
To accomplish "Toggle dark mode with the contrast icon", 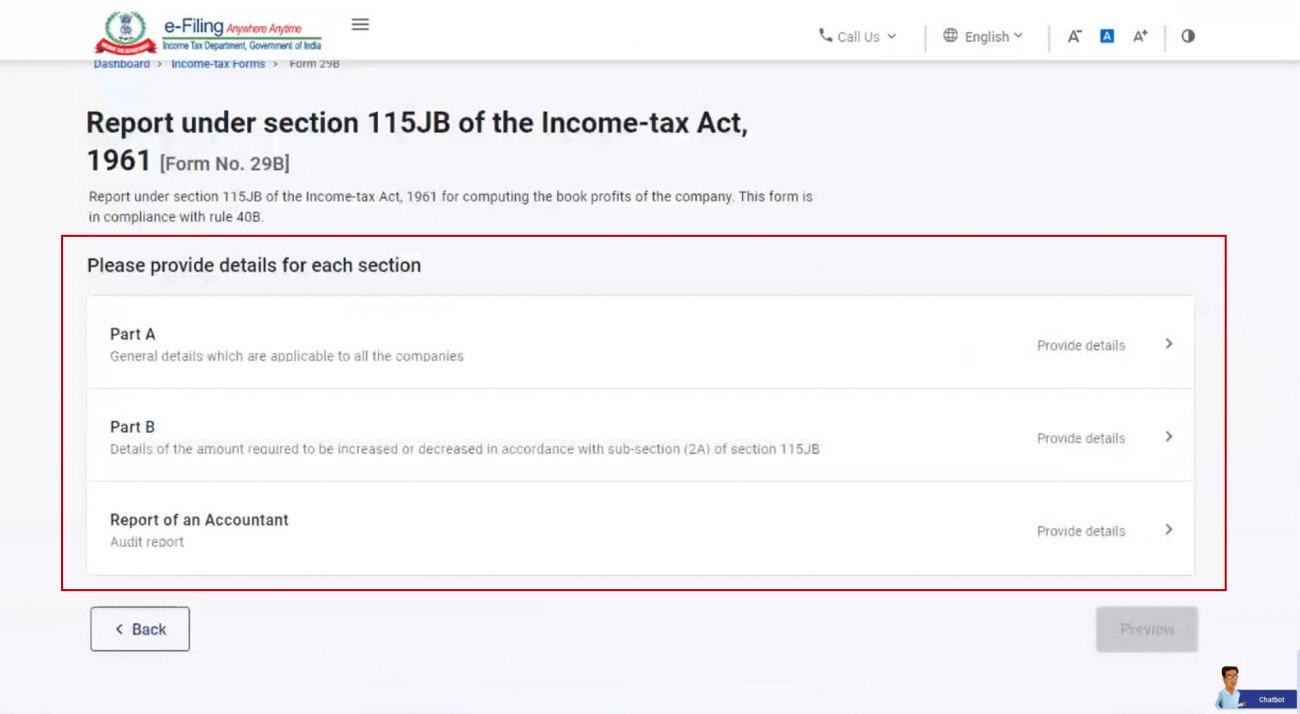I will [1187, 36].
